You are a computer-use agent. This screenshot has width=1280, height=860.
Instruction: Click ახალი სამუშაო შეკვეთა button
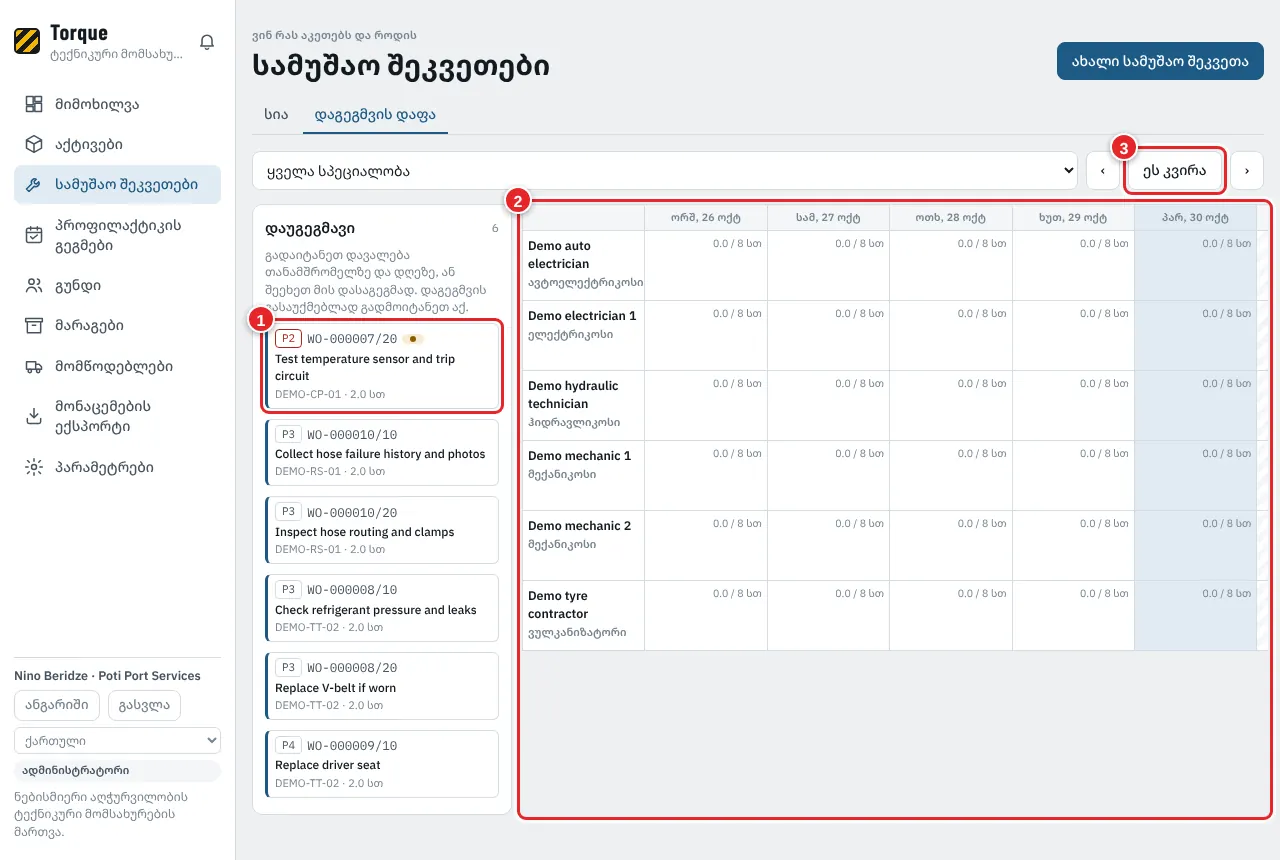(x=1160, y=60)
